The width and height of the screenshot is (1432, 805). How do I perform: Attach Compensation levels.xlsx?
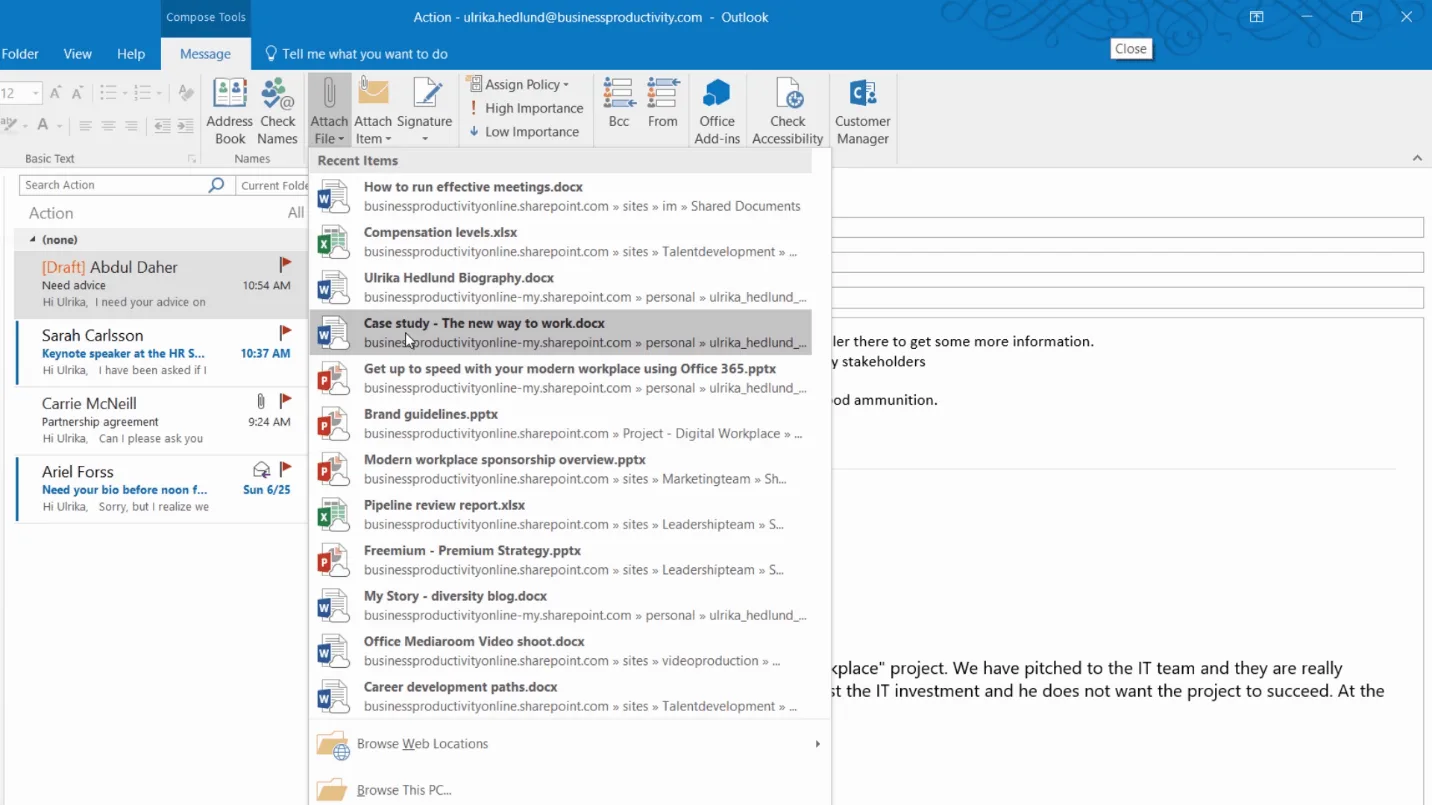click(560, 242)
